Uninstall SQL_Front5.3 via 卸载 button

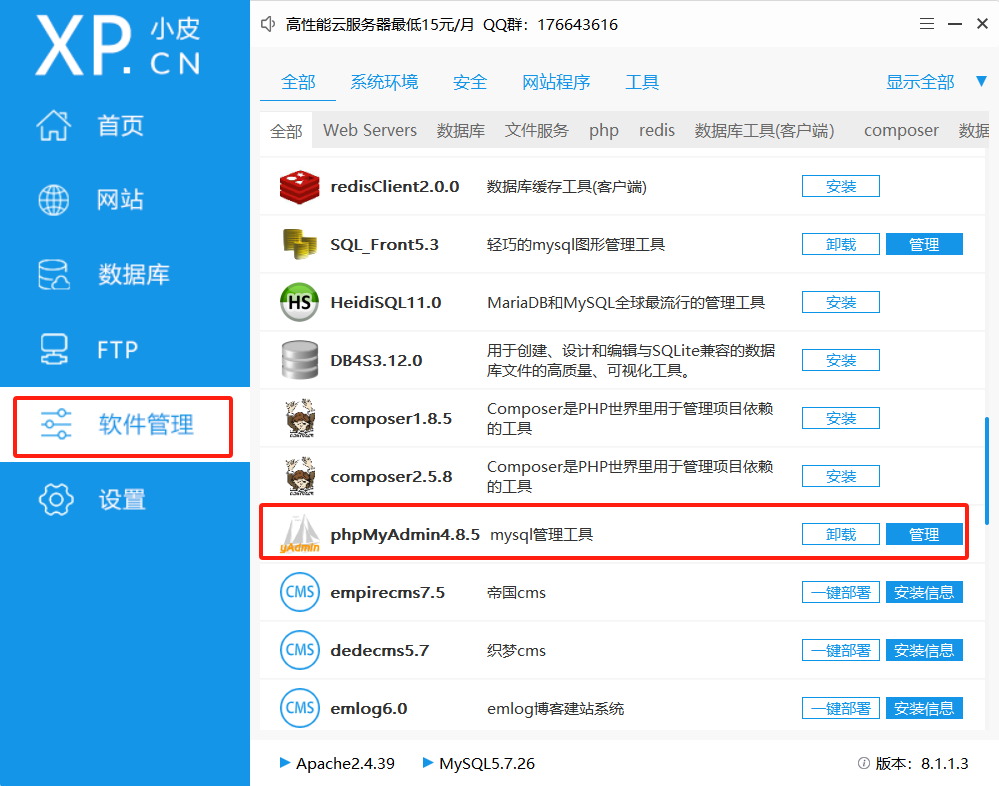pyautogui.click(x=841, y=245)
